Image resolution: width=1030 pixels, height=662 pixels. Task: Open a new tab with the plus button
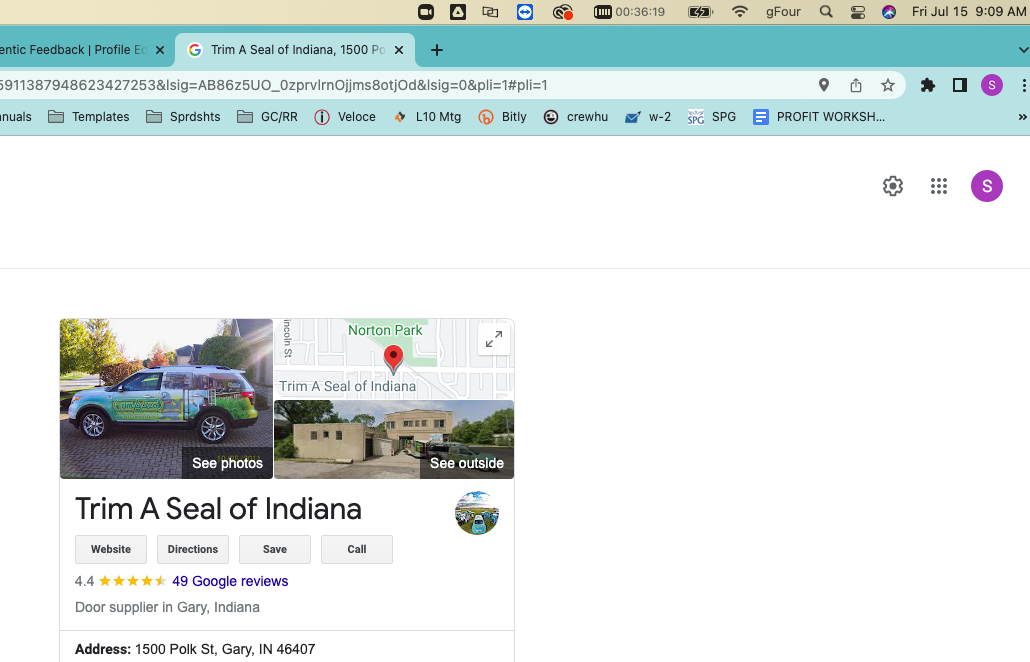(437, 50)
